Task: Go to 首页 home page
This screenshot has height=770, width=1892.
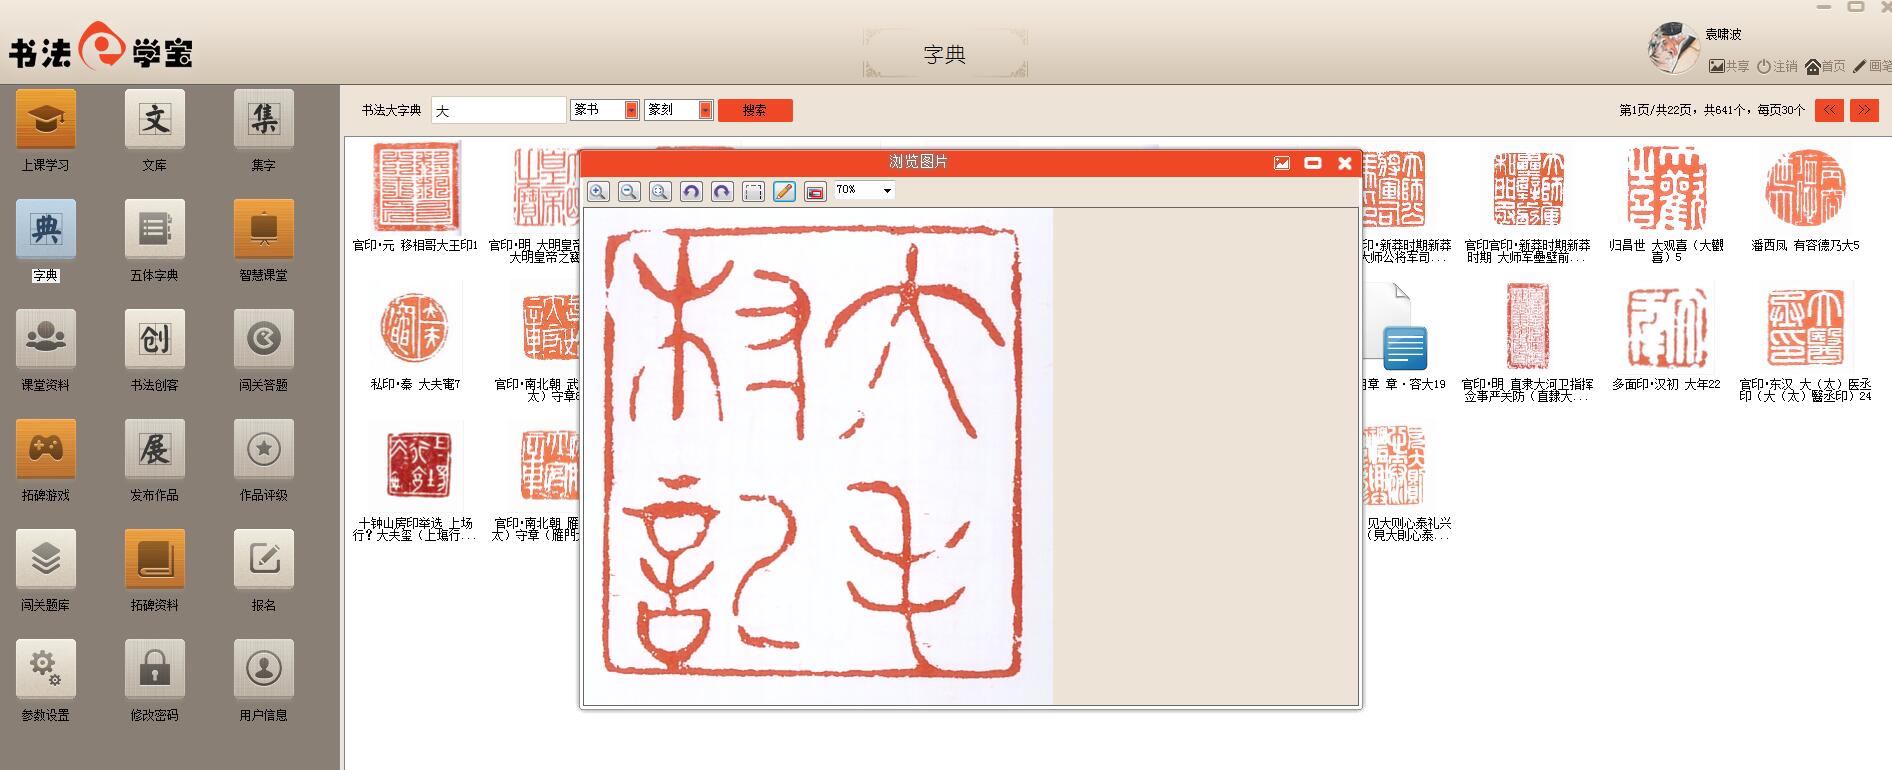Action: coord(1825,66)
